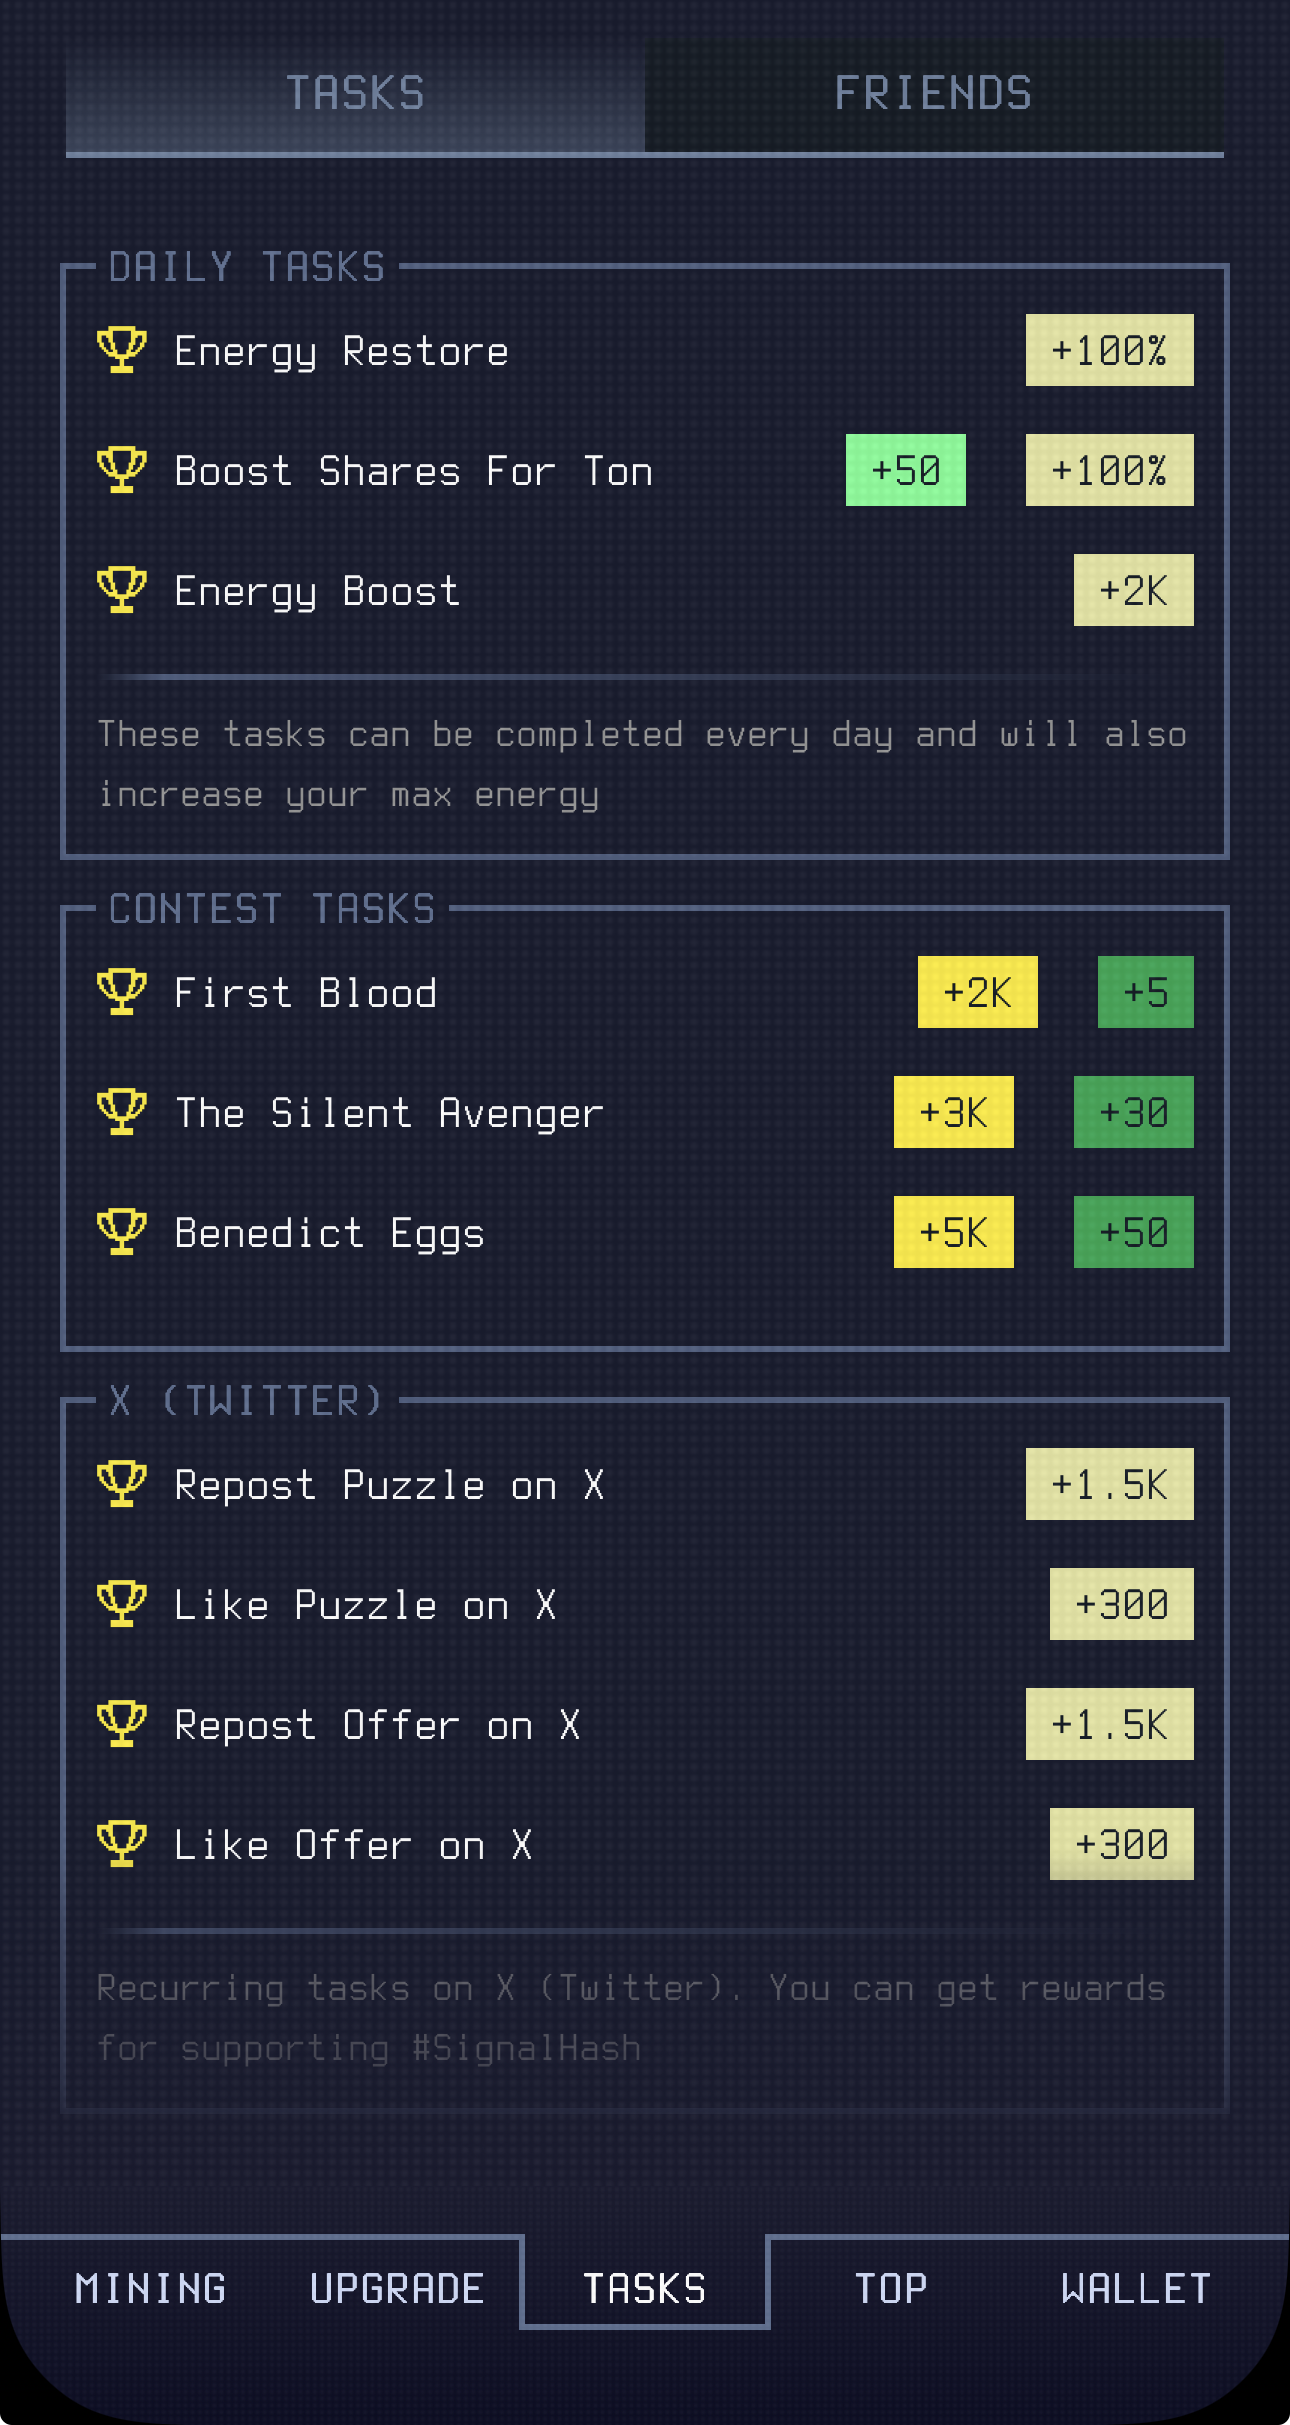Click the First Blood trophy icon
Screen dimensions: 1290x2425
coord(121,992)
